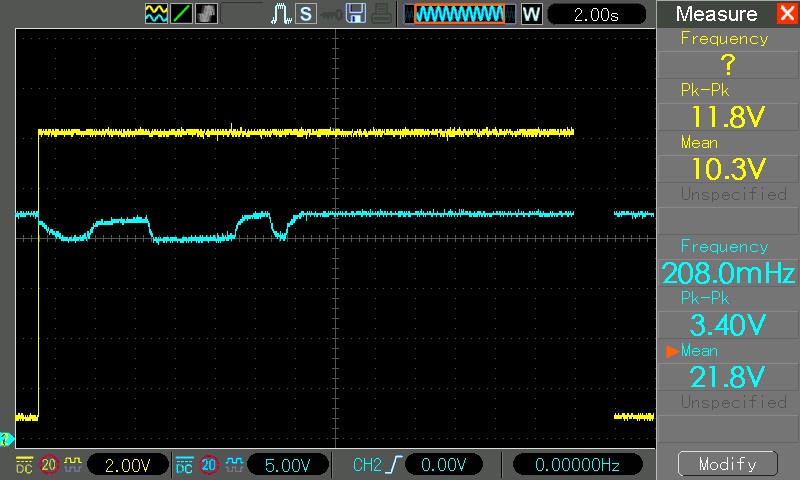This screenshot has width=800, height=480.
Task: Select the green diagonal line XY icon
Action: click(181, 13)
